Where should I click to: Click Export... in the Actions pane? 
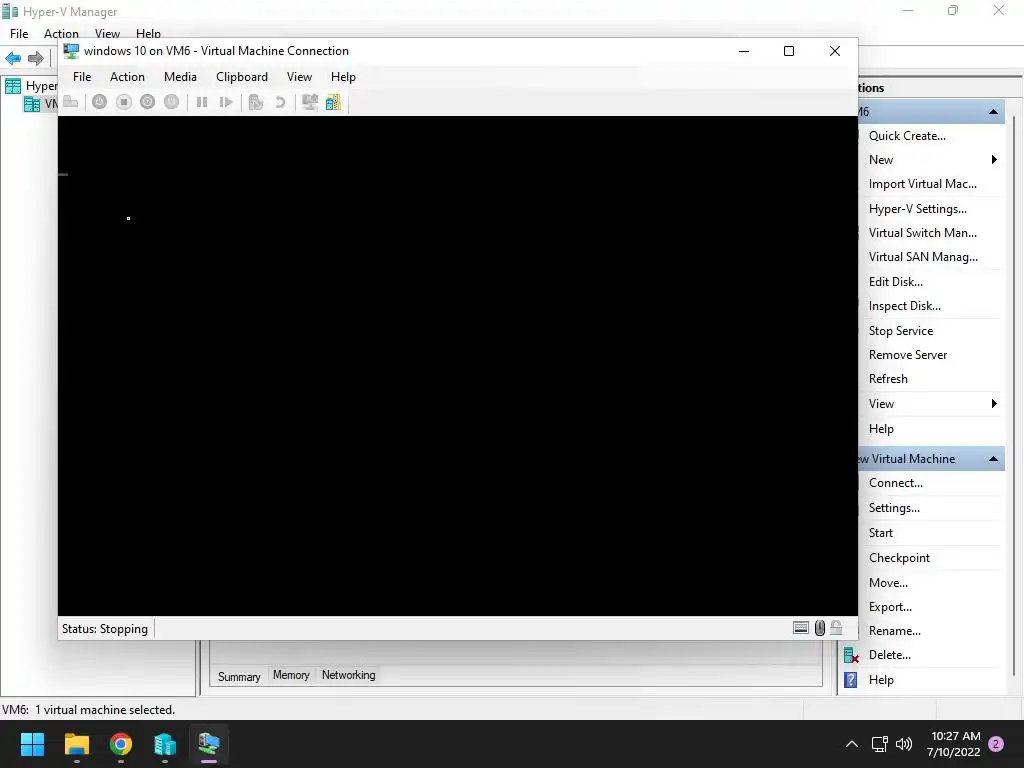click(x=890, y=607)
